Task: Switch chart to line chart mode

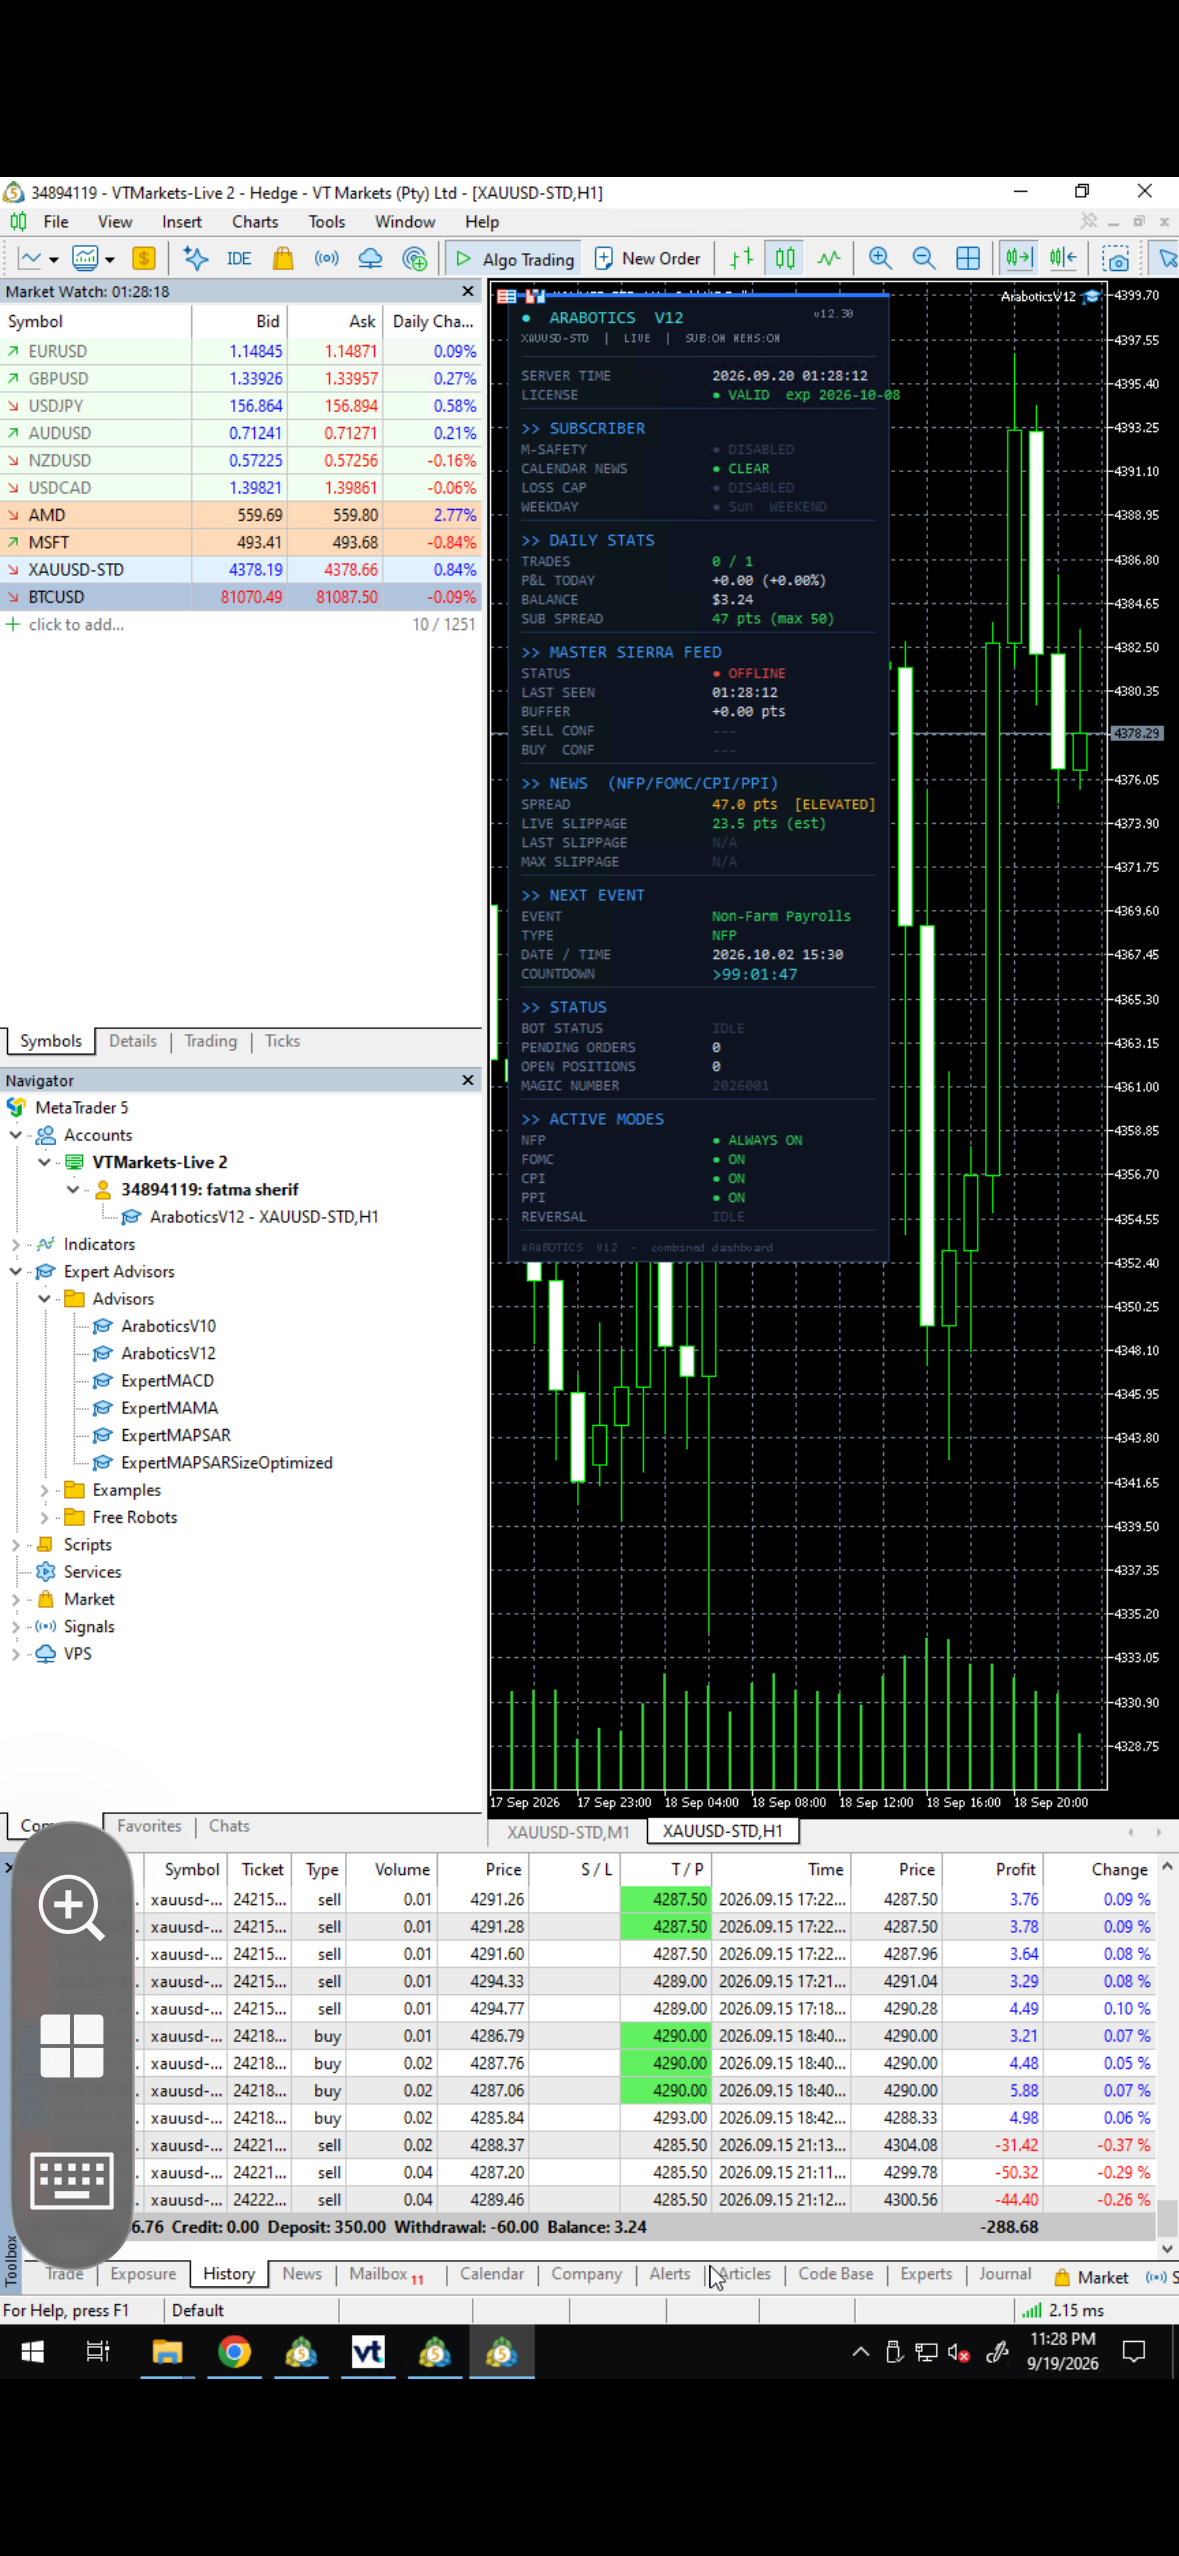Action: point(829,259)
